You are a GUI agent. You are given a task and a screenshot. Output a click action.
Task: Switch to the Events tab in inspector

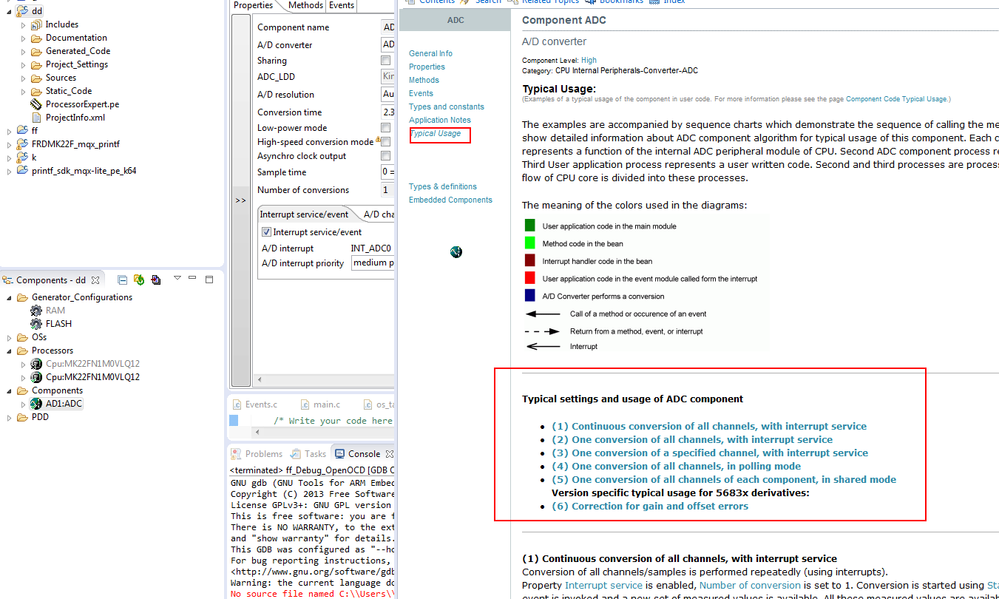[x=341, y=5]
